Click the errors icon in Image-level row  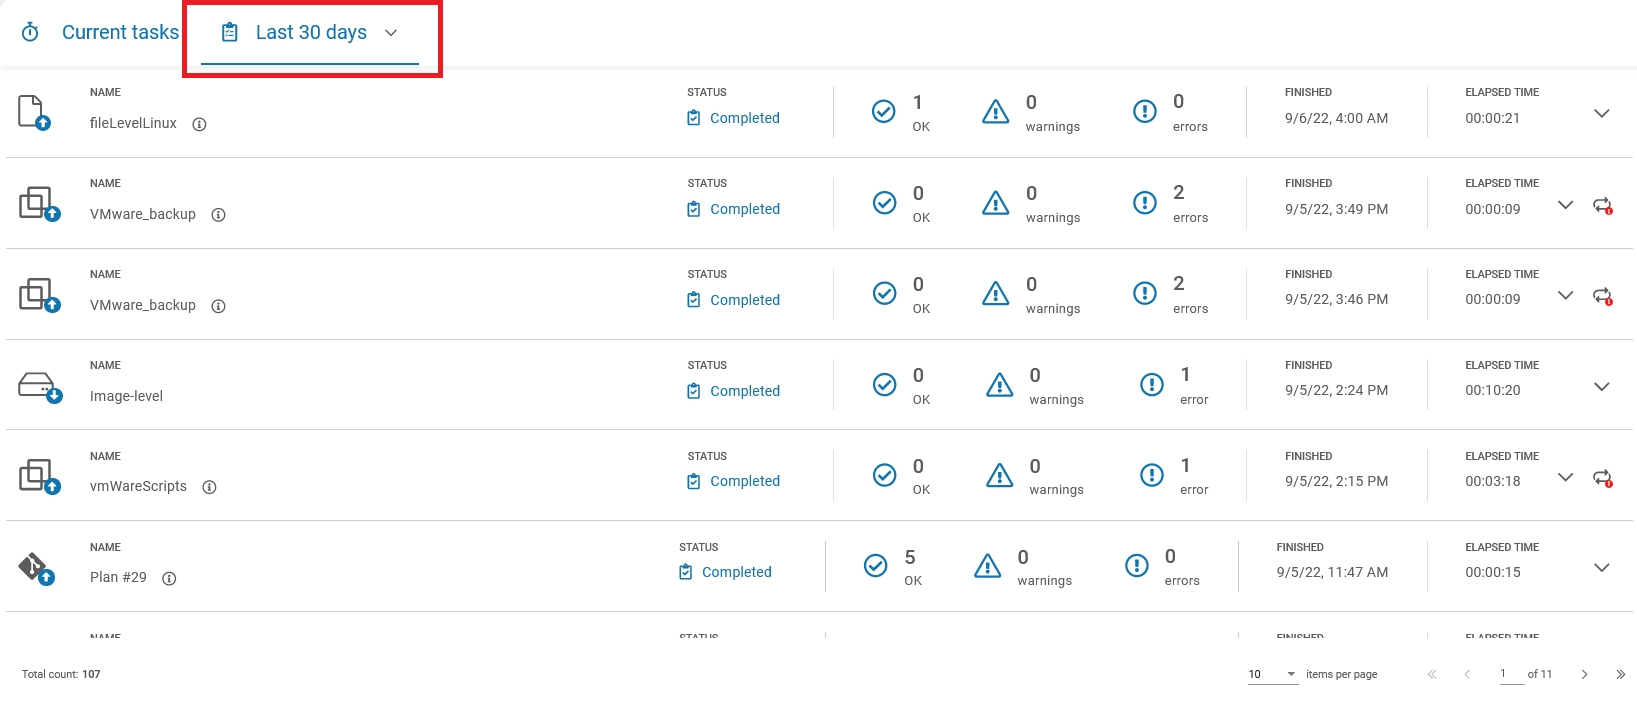pyautogui.click(x=1151, y=385)
